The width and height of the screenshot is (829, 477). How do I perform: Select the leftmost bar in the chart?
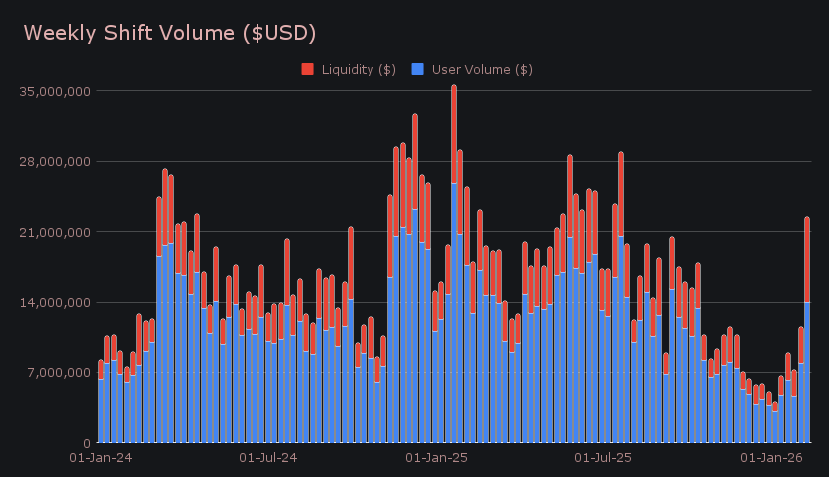[x=101, y=410]
